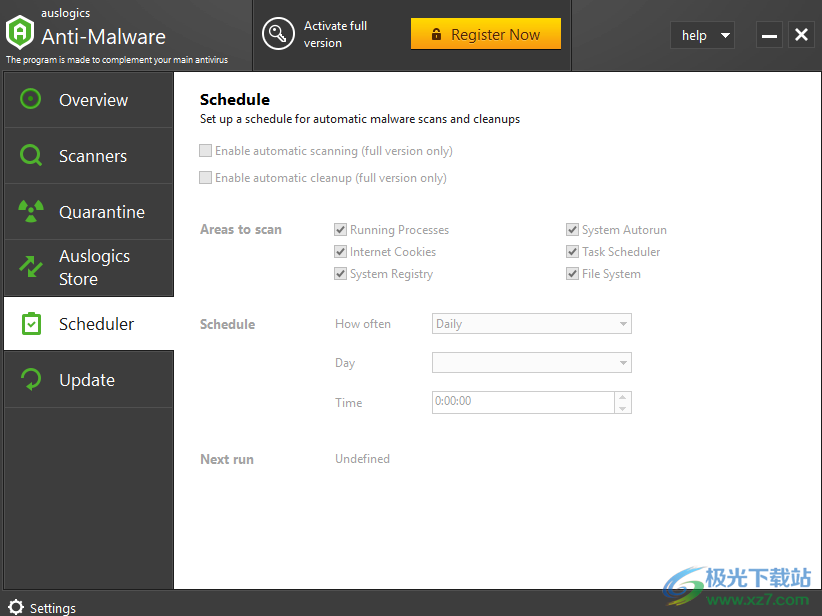Click the Register Now button text

pos(495,35)
